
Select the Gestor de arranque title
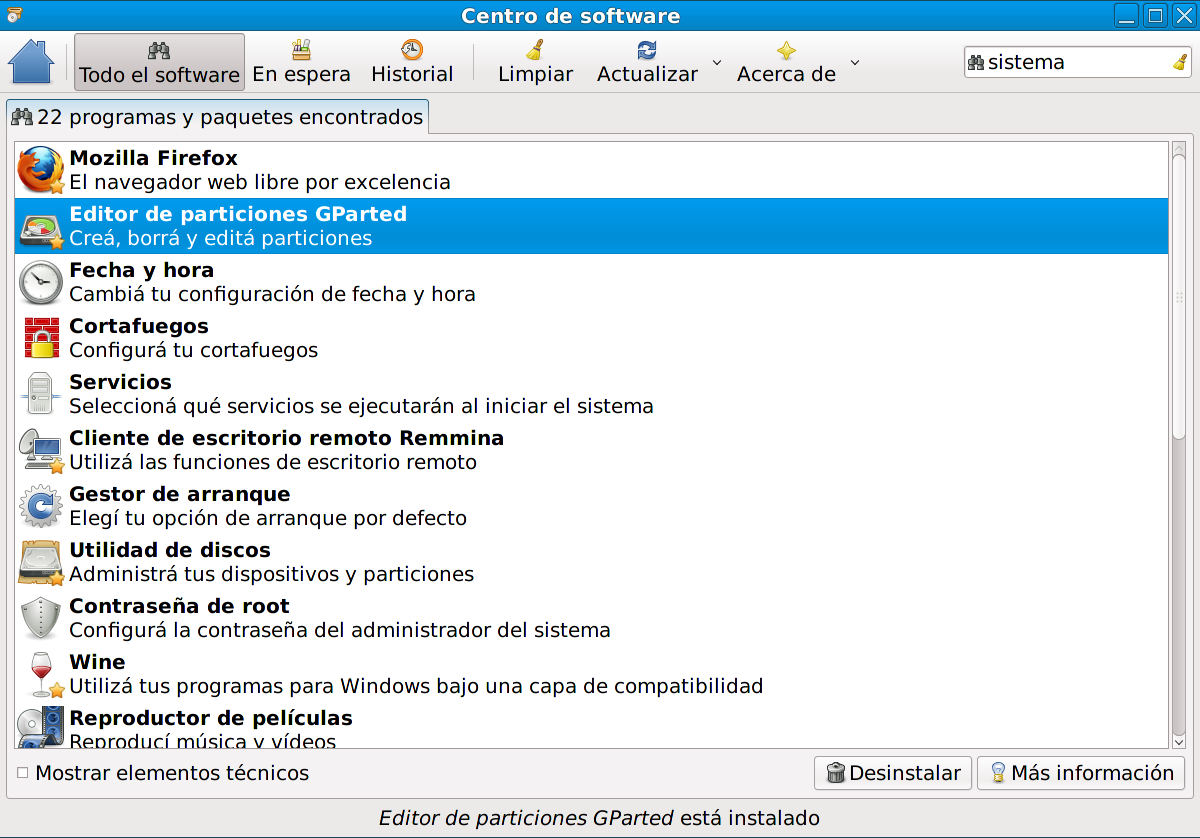point(179,494)
